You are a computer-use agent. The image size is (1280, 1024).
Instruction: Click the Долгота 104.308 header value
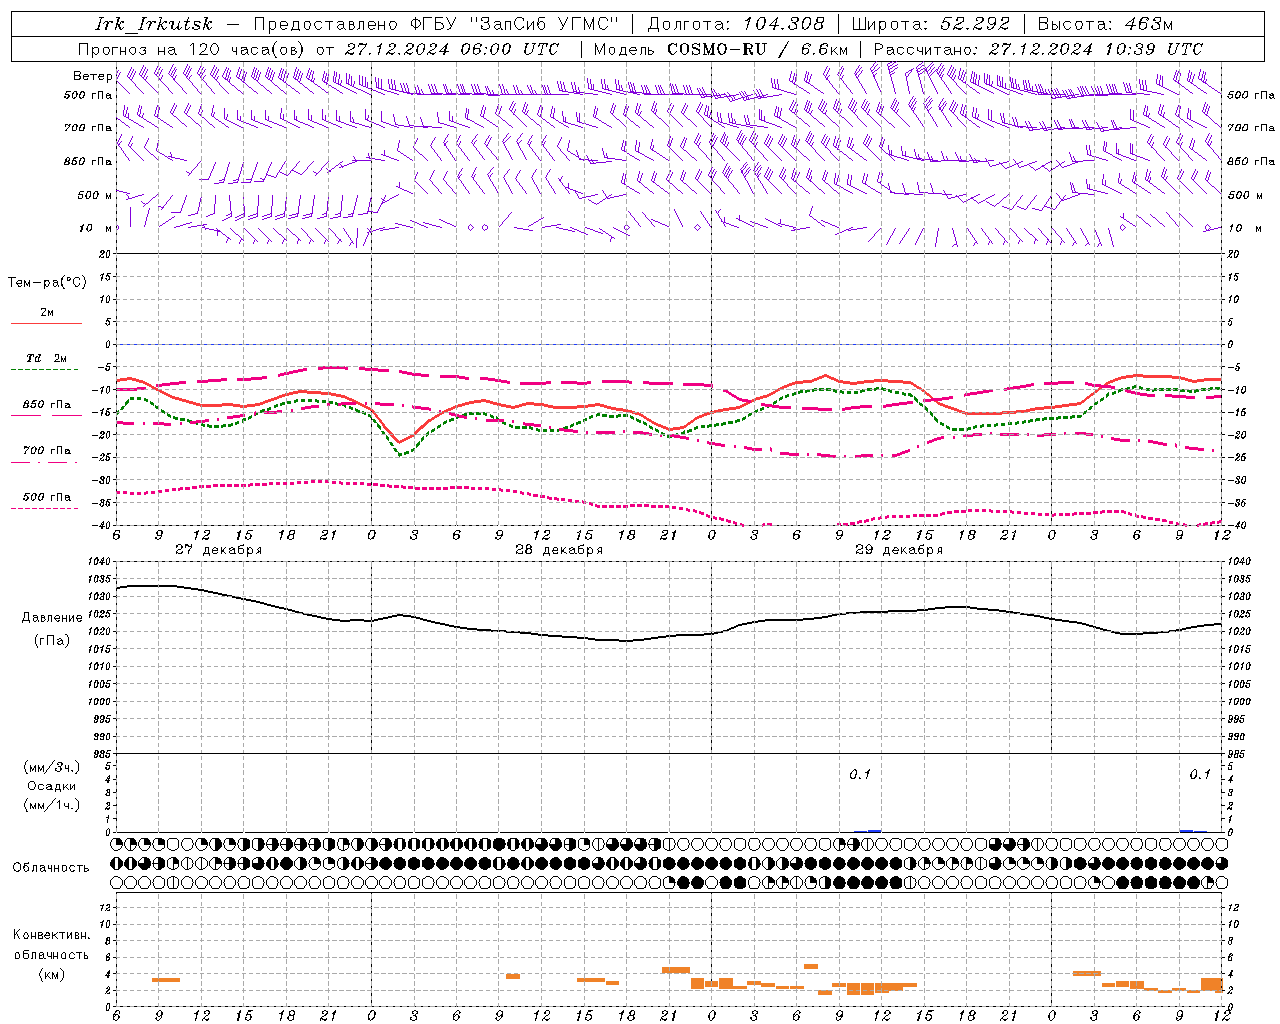[x=736, y=24]
